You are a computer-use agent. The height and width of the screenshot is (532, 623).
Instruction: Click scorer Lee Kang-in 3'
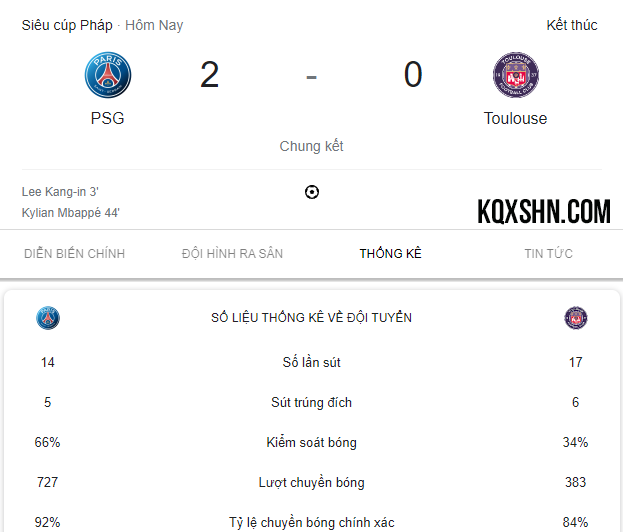pyautogui.click(x=60, y=192)
